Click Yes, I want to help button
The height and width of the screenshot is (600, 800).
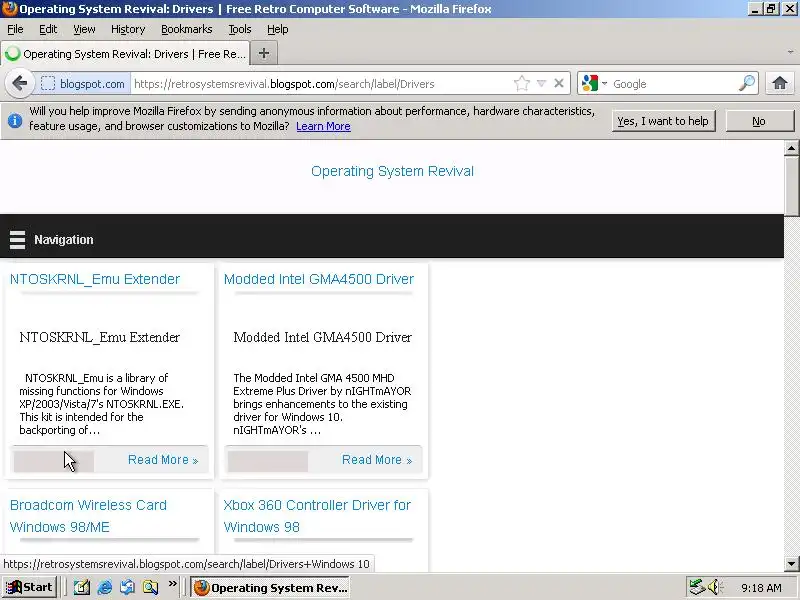663,121
